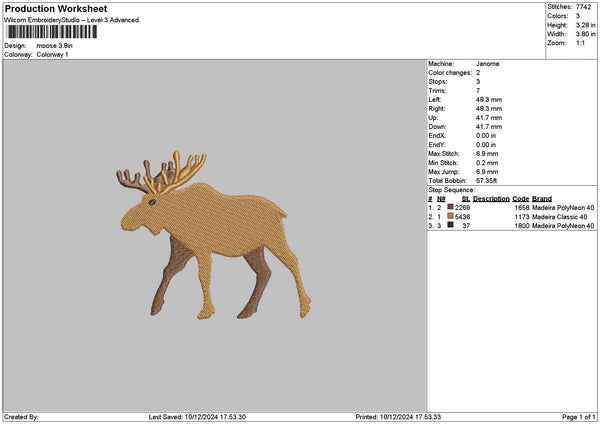Screen dimensions: 600x424
Task: Click the Production Worksheet title
Action: (56, 8)
